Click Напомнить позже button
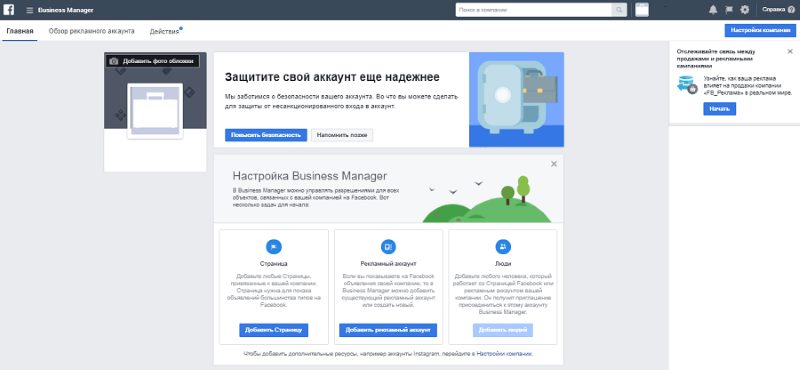 click(x=342, y=135)
